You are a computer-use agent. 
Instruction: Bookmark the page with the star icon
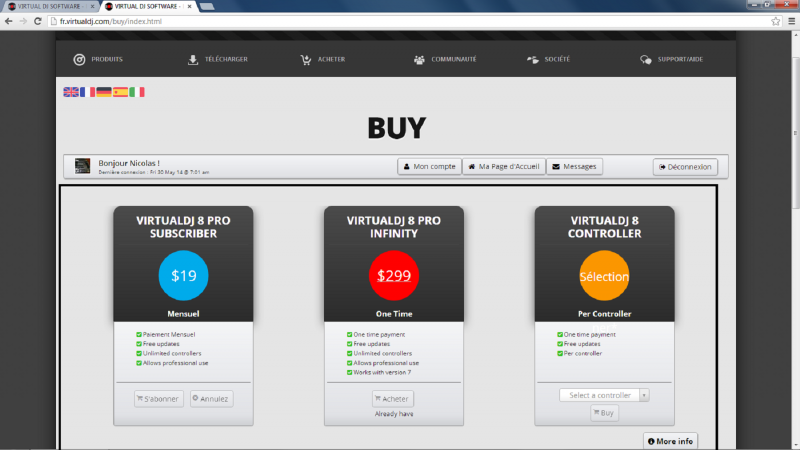point(776,21)
